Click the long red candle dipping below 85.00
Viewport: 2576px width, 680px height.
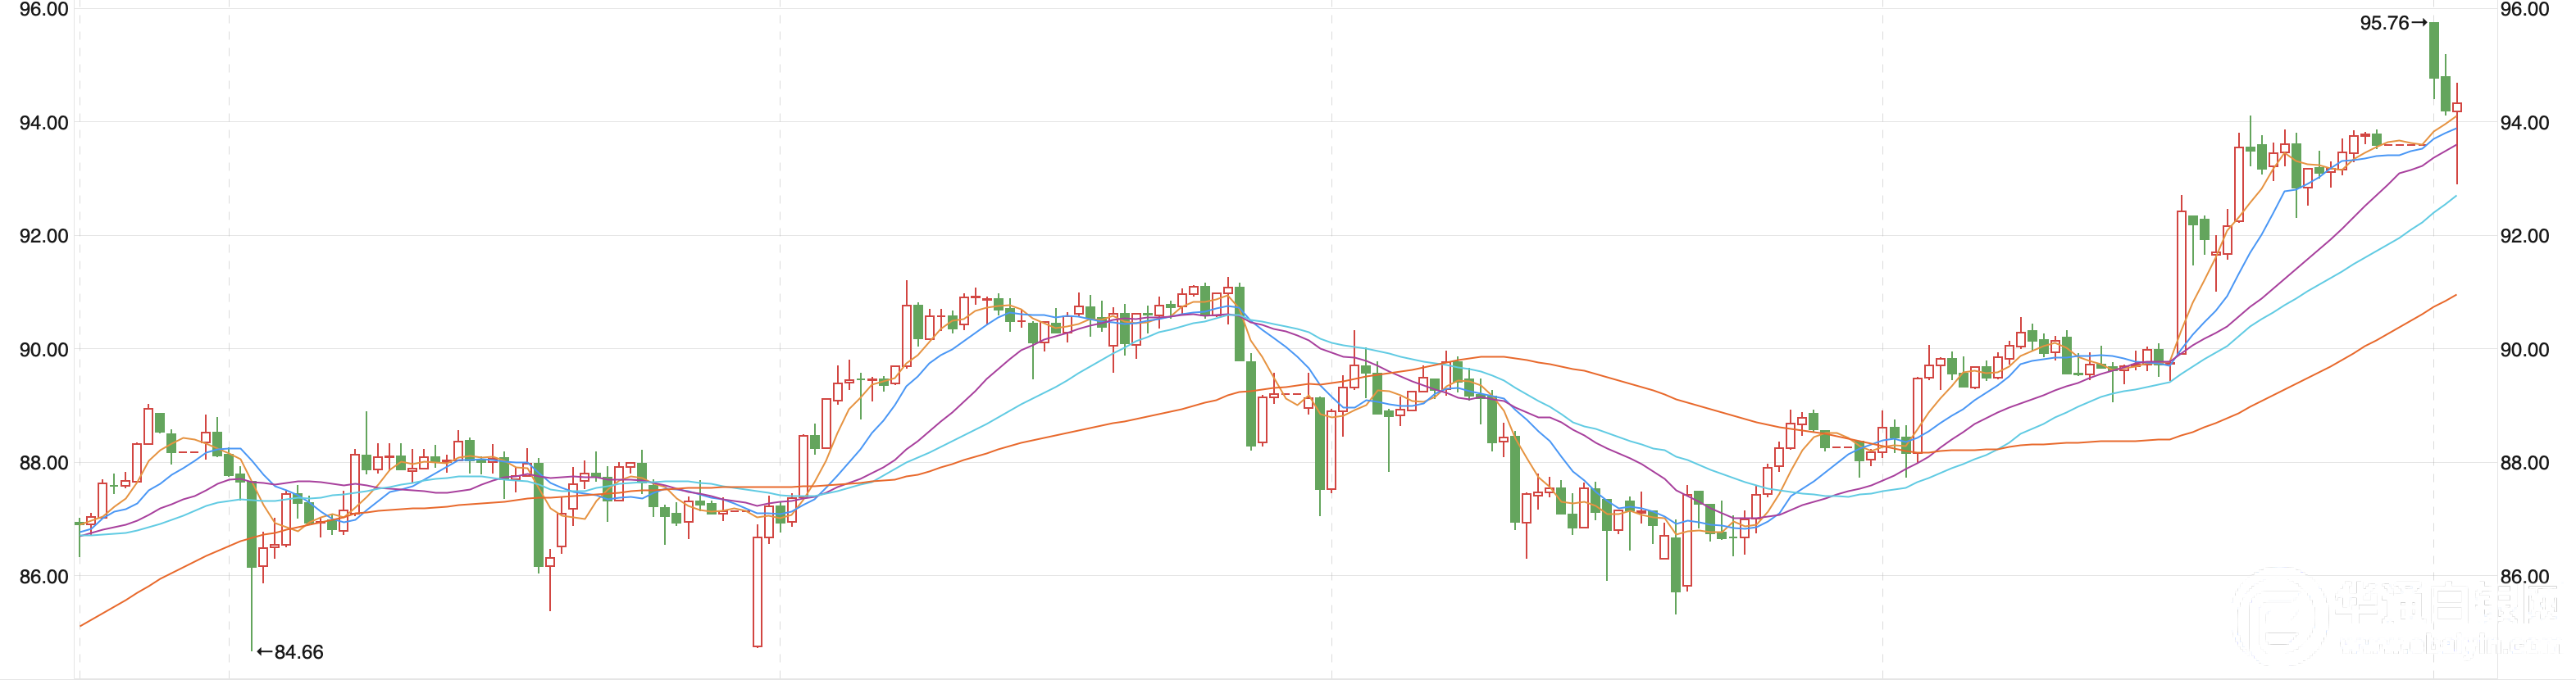[x=757, y=591]
